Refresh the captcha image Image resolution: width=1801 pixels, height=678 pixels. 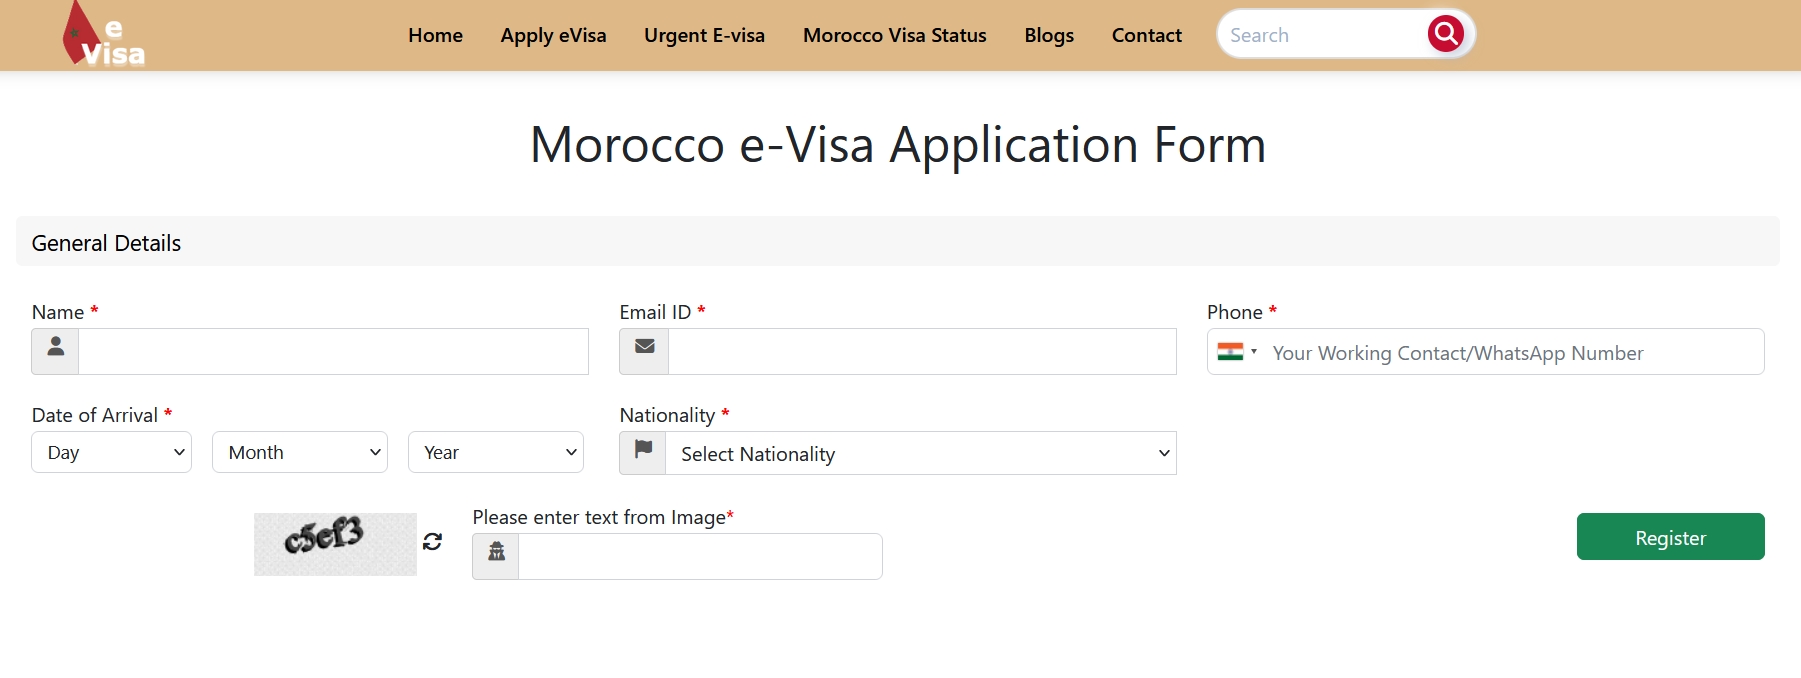432,541
